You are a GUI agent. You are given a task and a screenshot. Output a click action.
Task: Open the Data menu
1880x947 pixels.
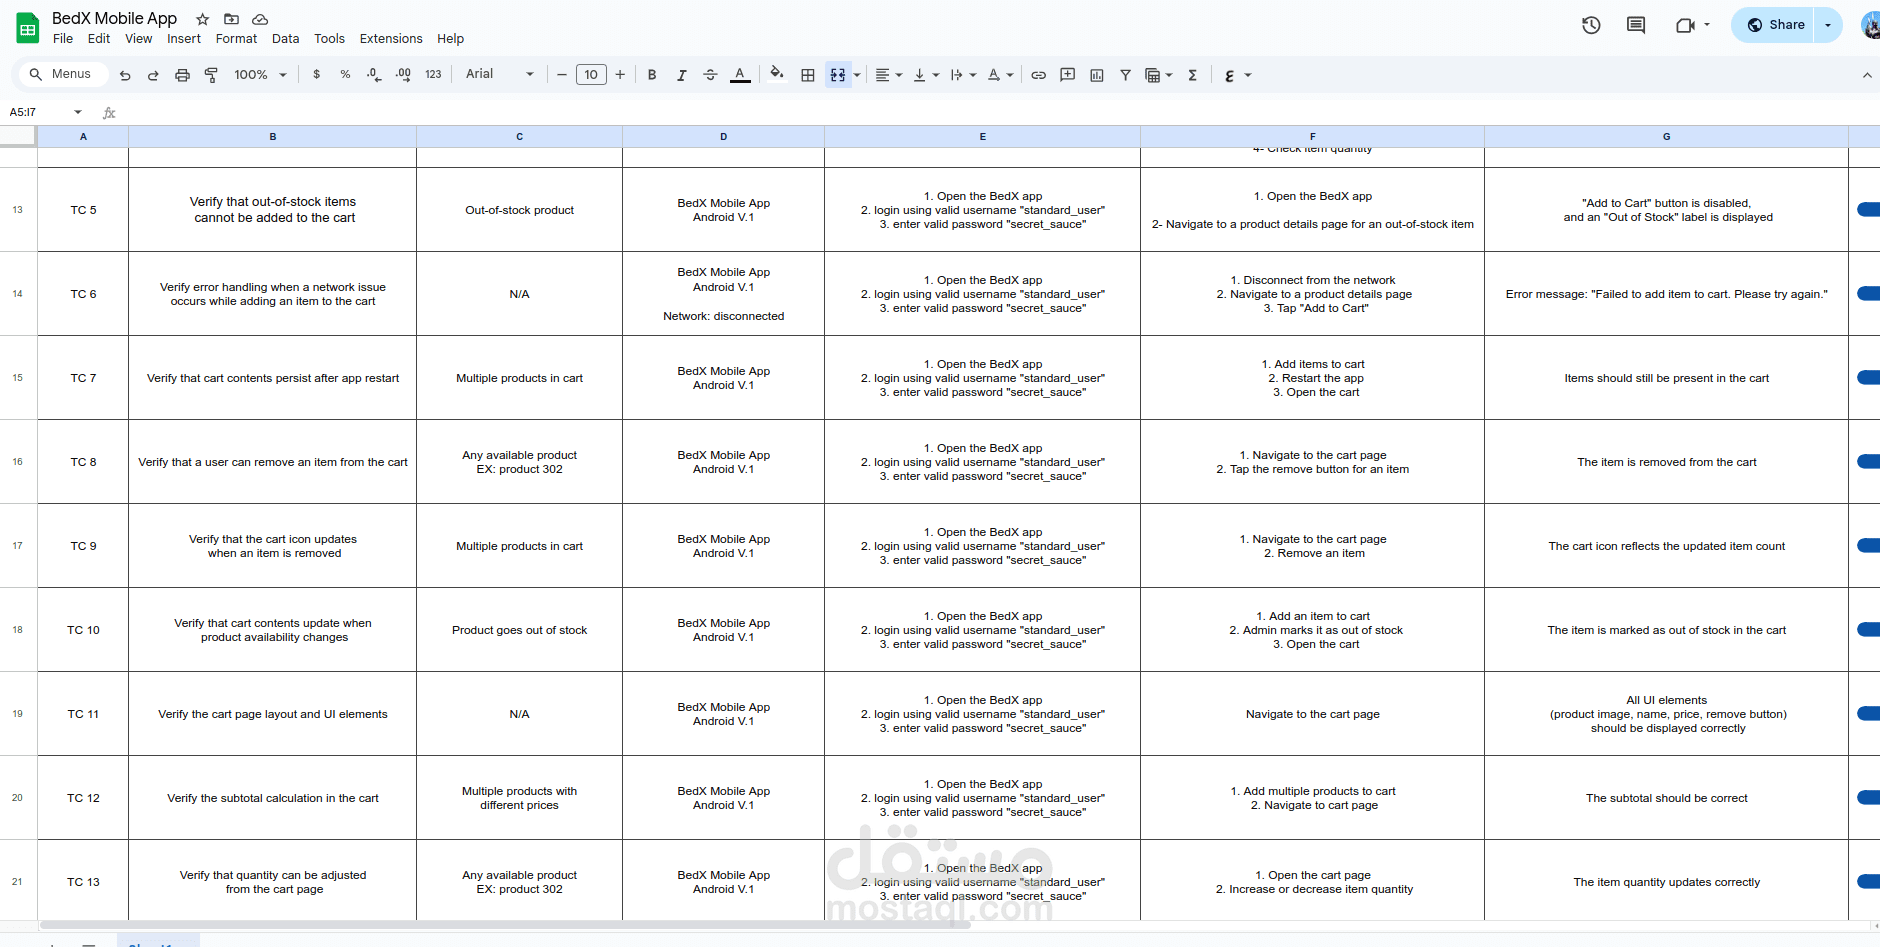(x=285, y=39)
